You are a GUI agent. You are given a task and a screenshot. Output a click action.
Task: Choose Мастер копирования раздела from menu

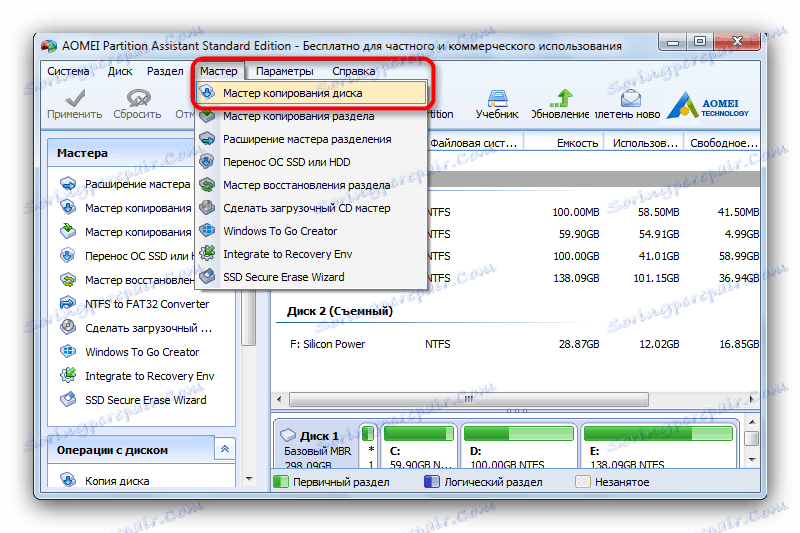(x=311, y=116)
